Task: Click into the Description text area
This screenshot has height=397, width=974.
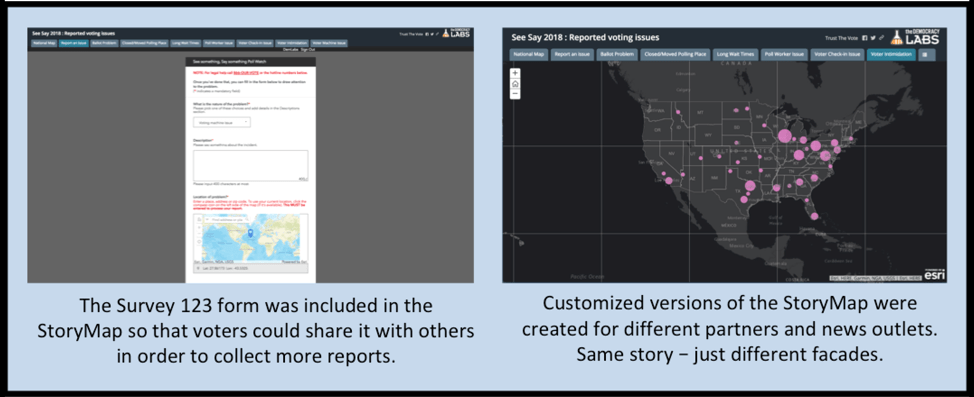Action: point(250,165)
